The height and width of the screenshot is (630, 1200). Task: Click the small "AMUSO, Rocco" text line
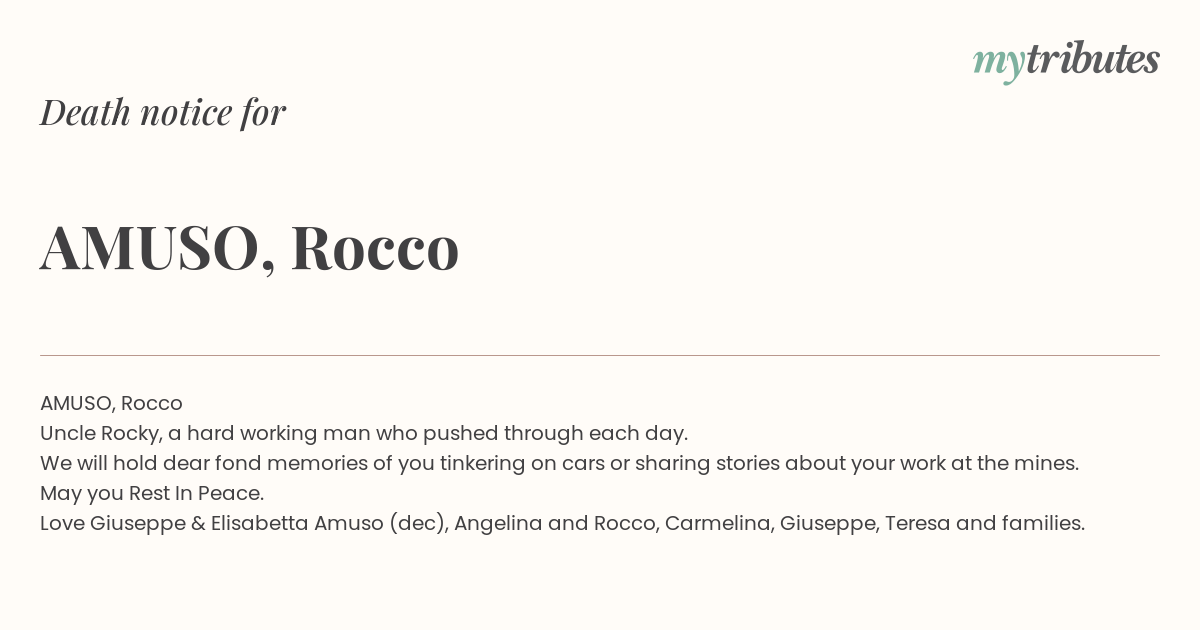pyautogui.click(x=111, y=403)
